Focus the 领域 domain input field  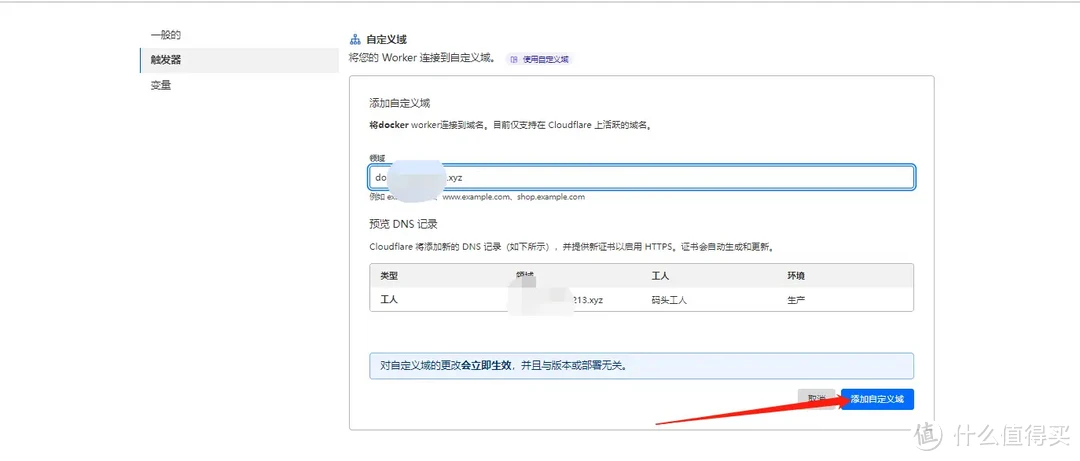(641, 177)
